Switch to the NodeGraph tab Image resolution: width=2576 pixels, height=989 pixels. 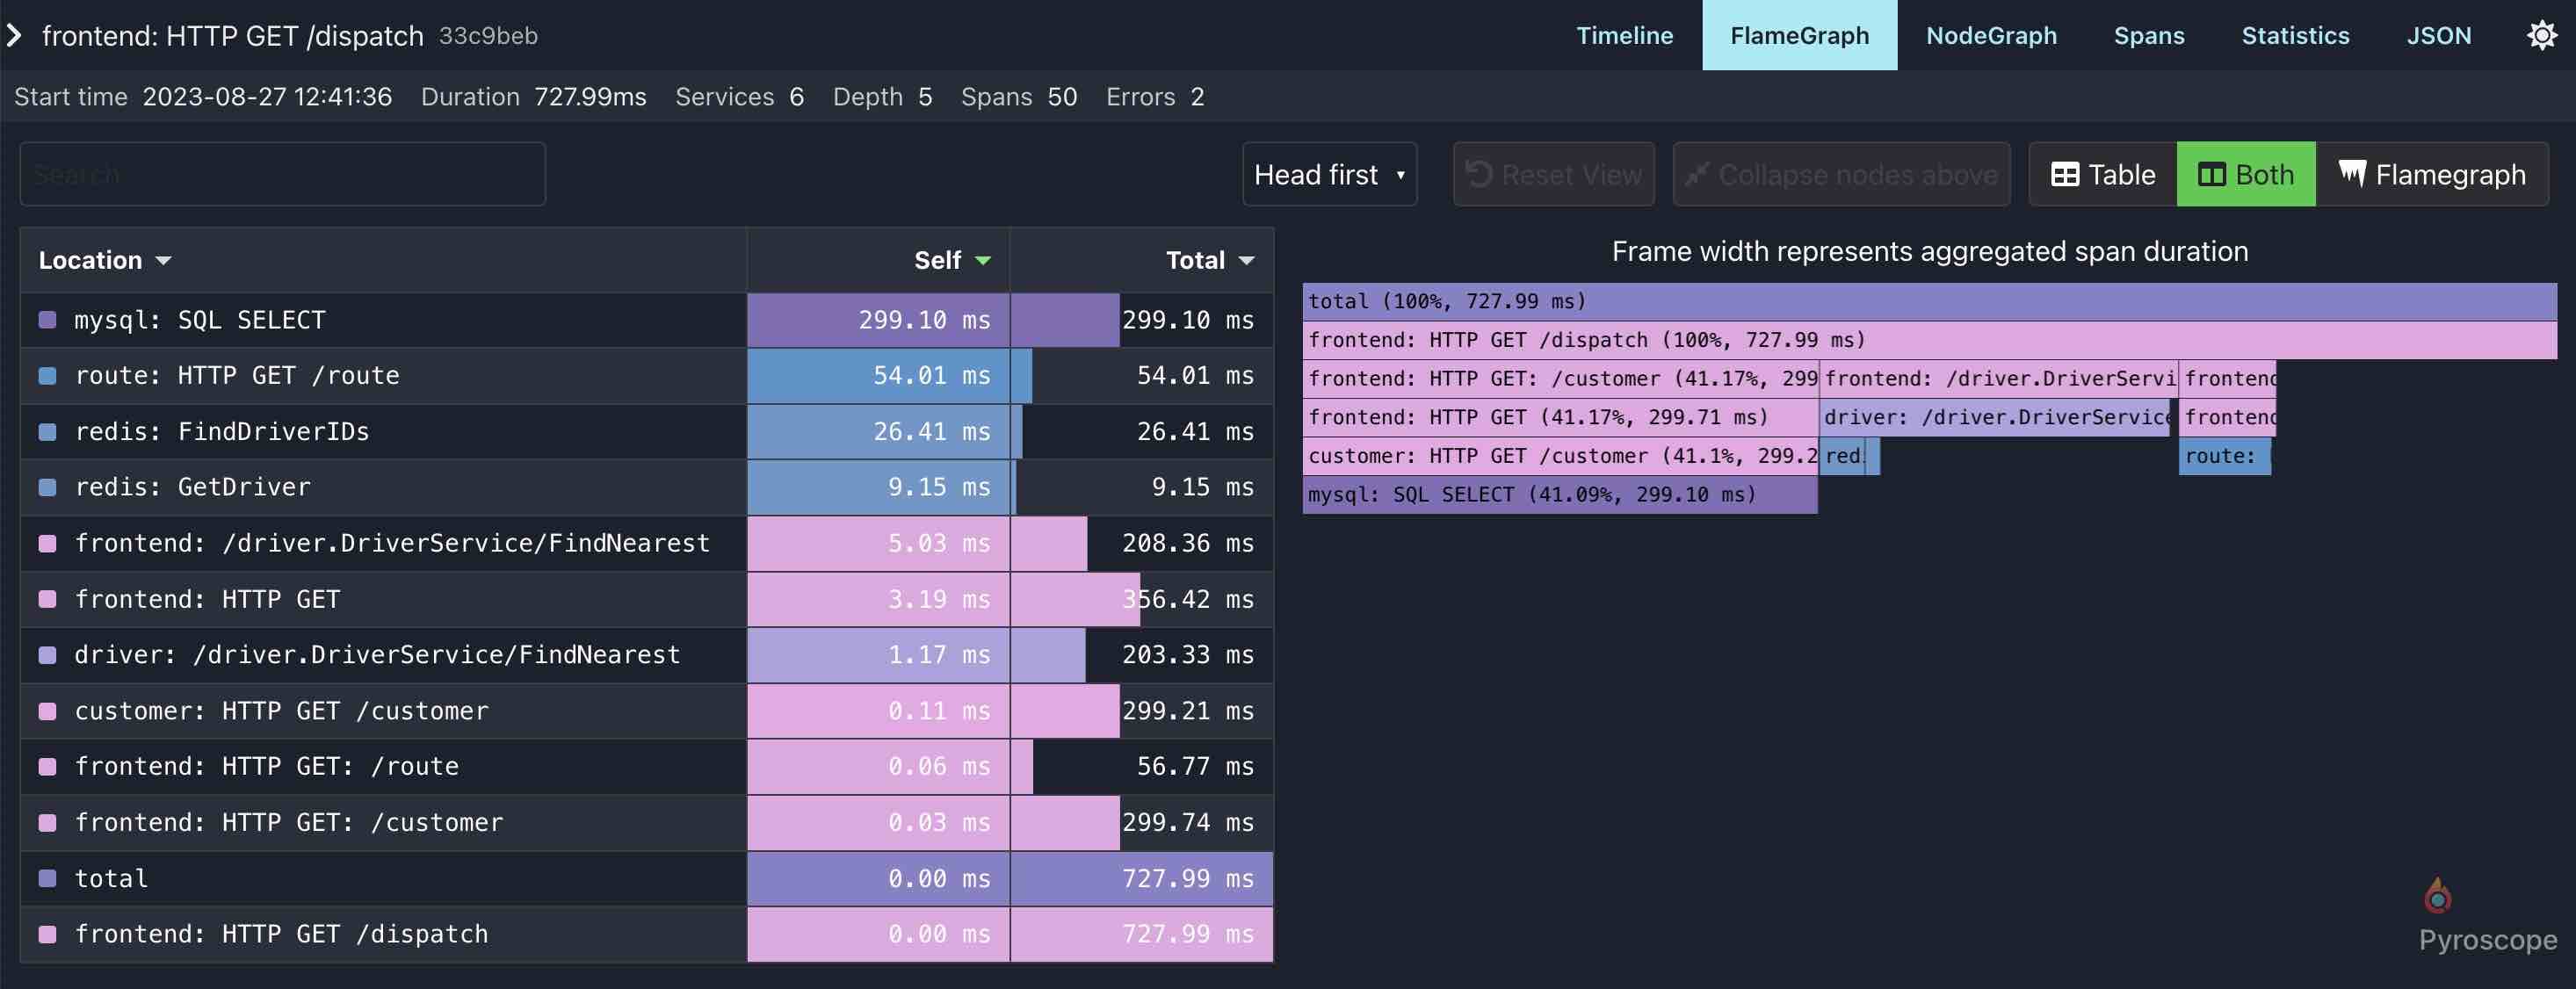click(1993, 34)
